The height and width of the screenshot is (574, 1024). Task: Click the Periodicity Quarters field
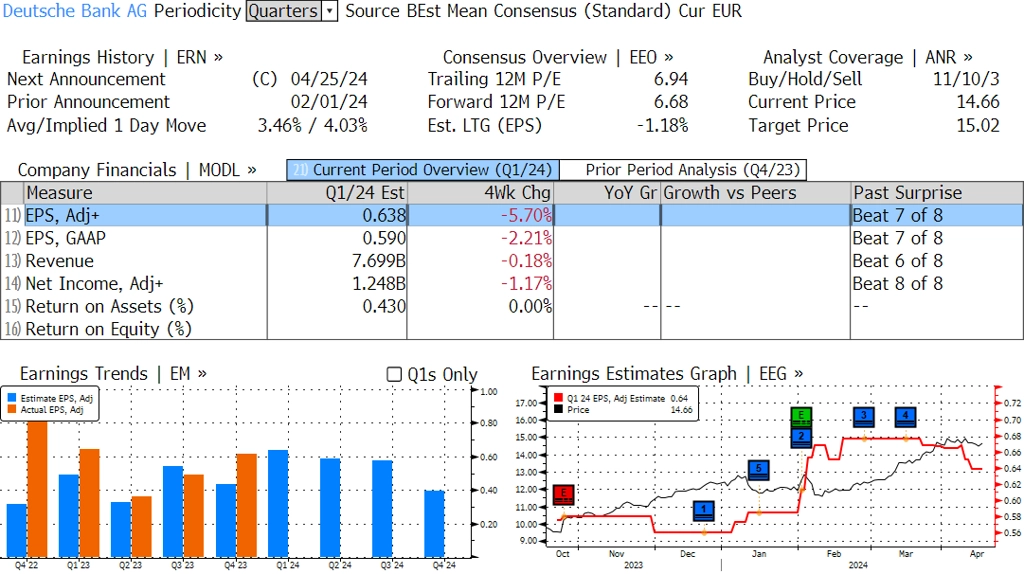point(283,11)
